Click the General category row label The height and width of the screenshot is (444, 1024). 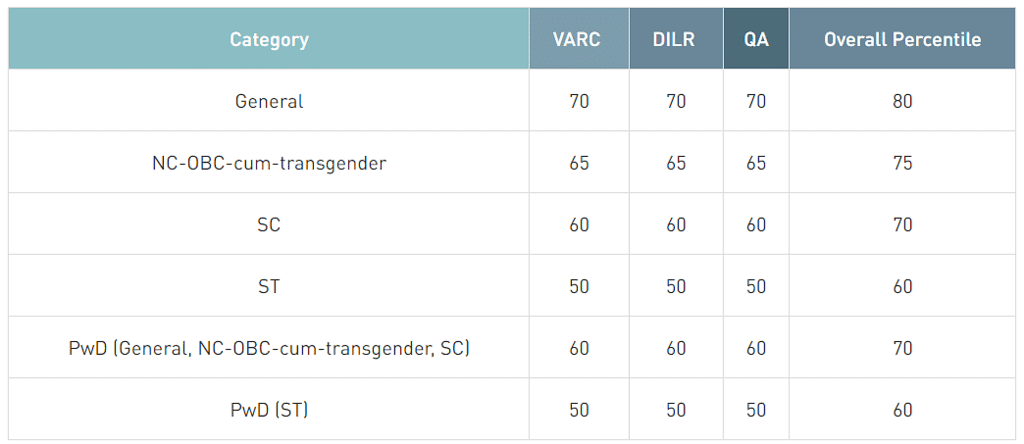[269, 101]
